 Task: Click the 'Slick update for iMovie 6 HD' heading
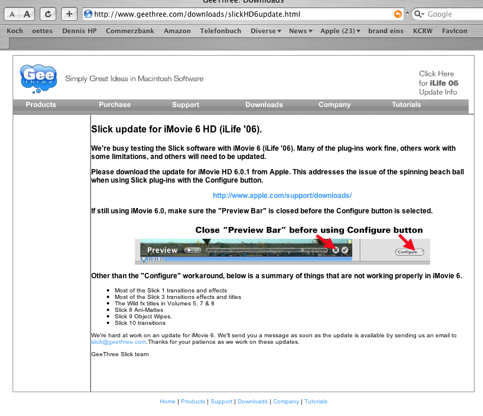click(177, 129)
